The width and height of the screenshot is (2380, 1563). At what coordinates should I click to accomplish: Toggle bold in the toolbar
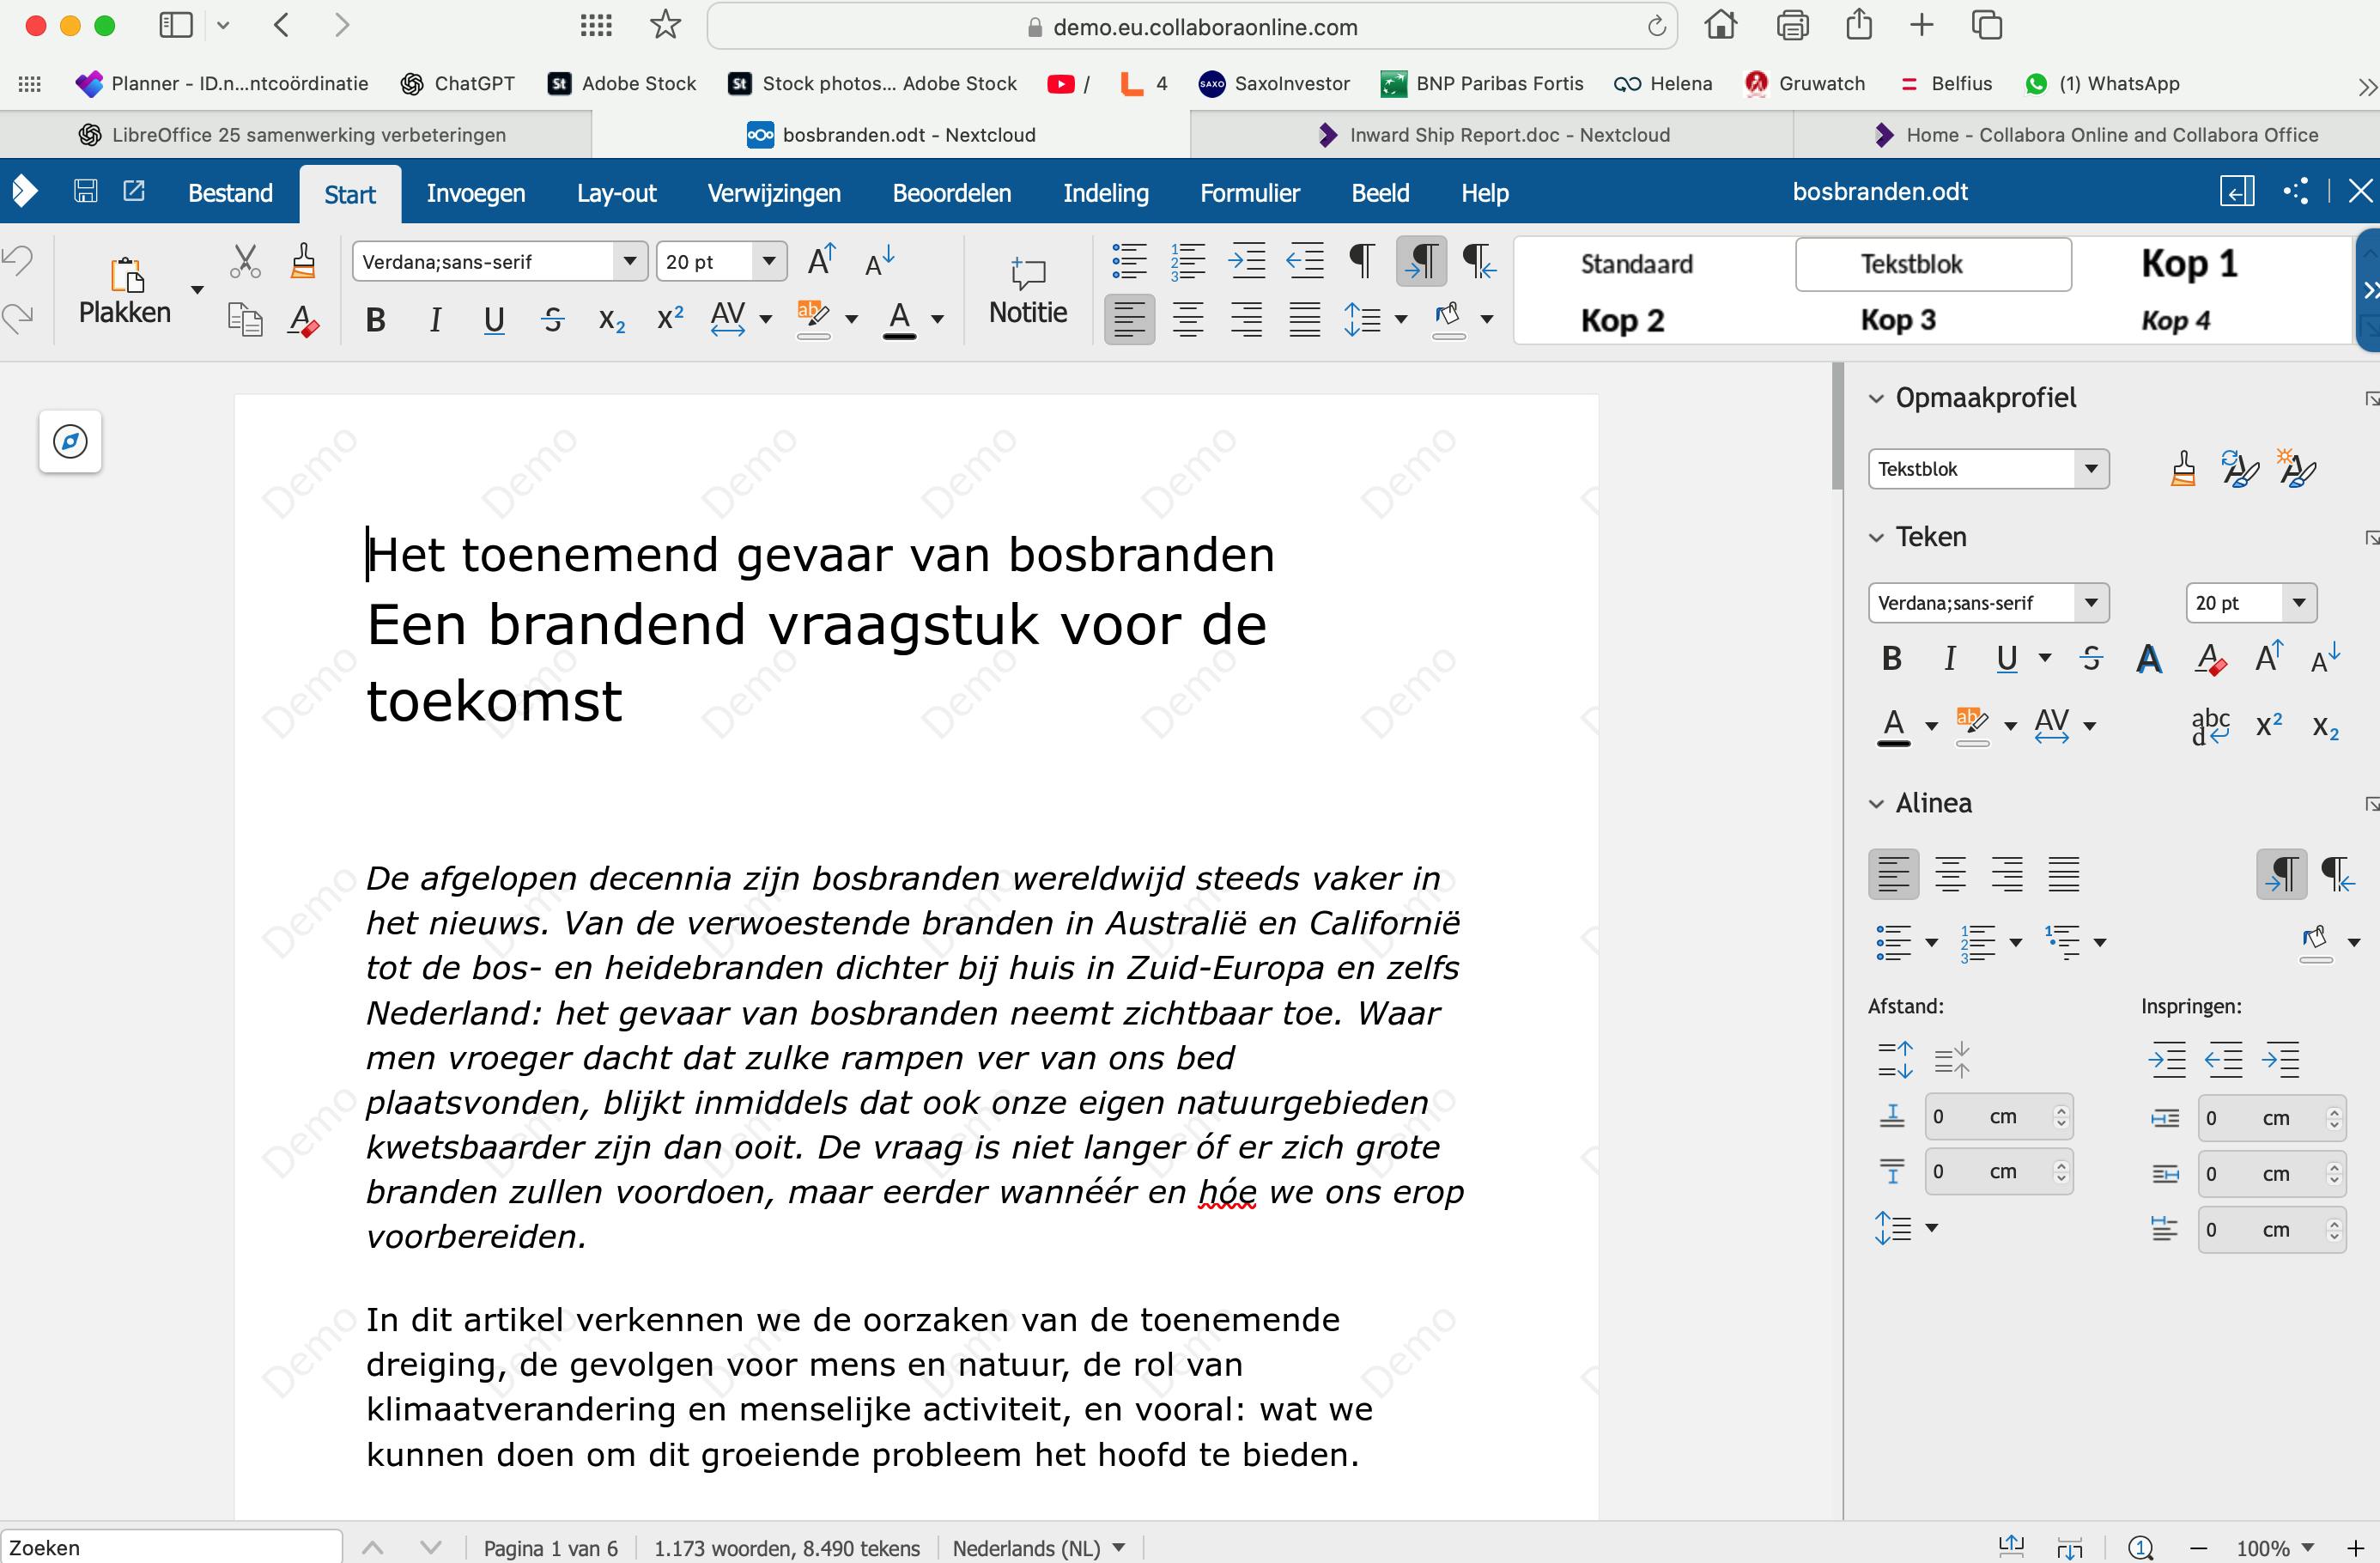click(x=376, y=320)
